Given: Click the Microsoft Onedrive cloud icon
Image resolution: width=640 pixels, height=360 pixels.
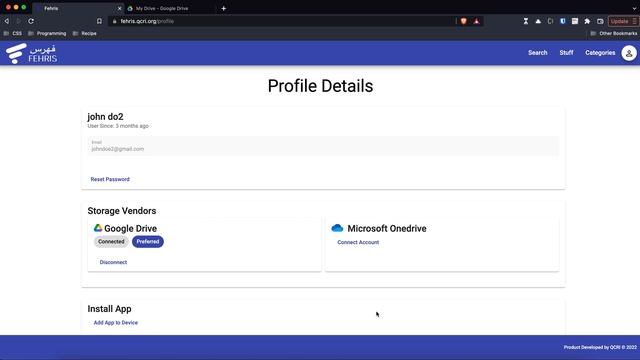Looking at the screenshot, I should (337, 228).
